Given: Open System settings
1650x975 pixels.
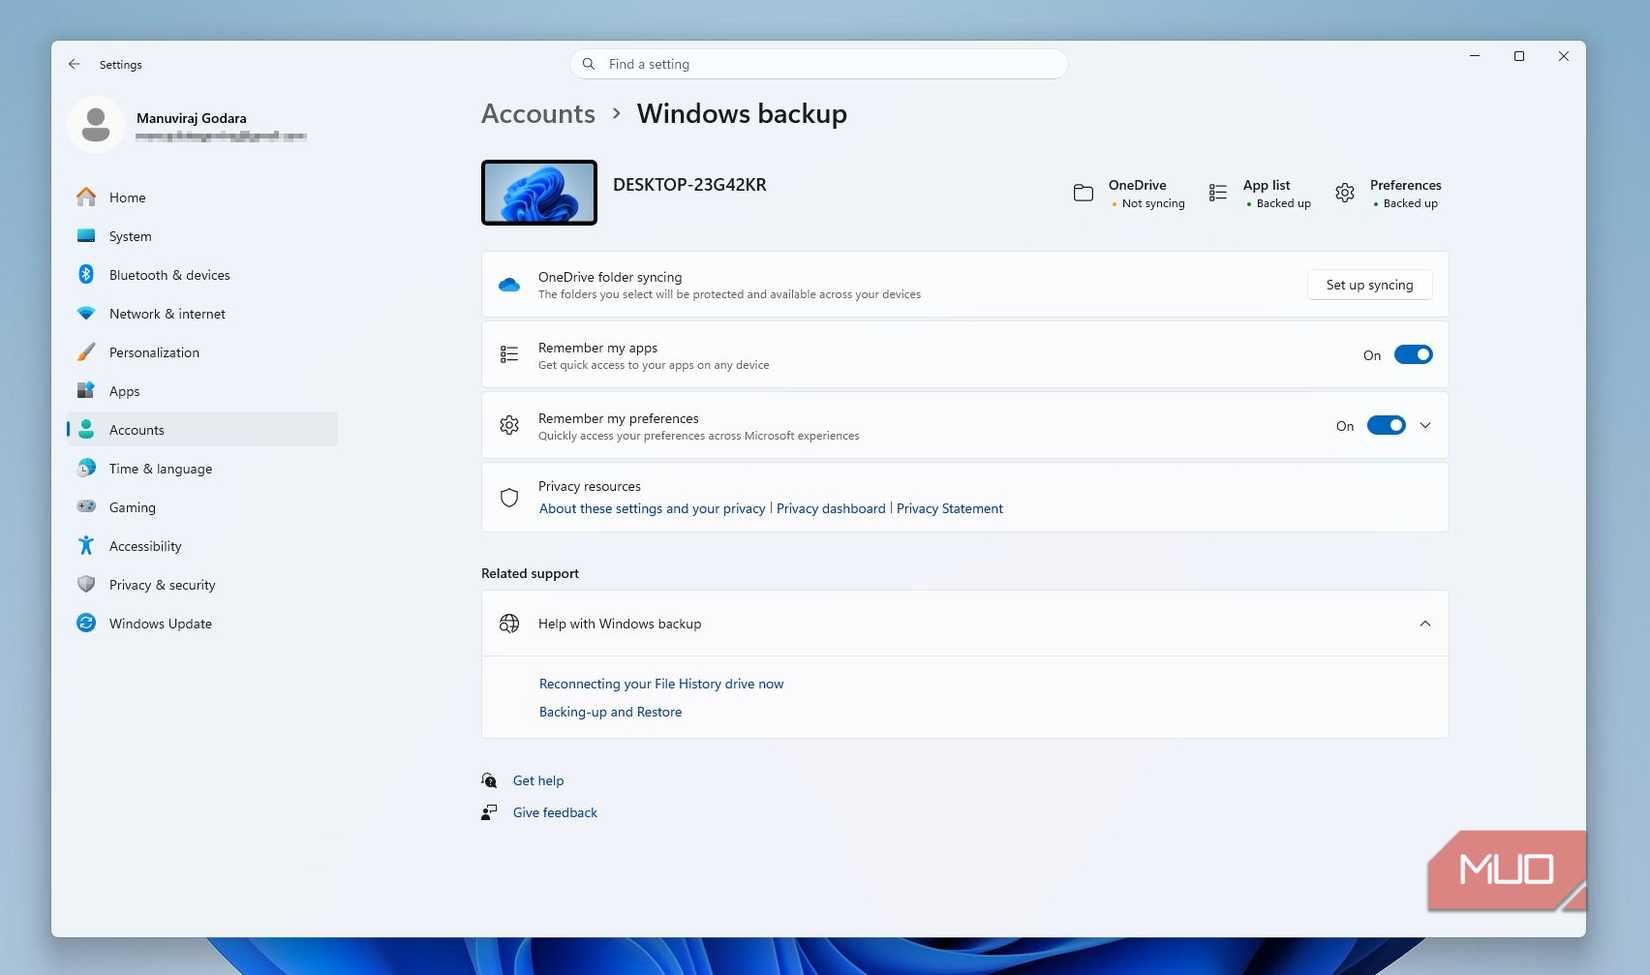Looking at the screenshot, I should (x=202, y=236).
